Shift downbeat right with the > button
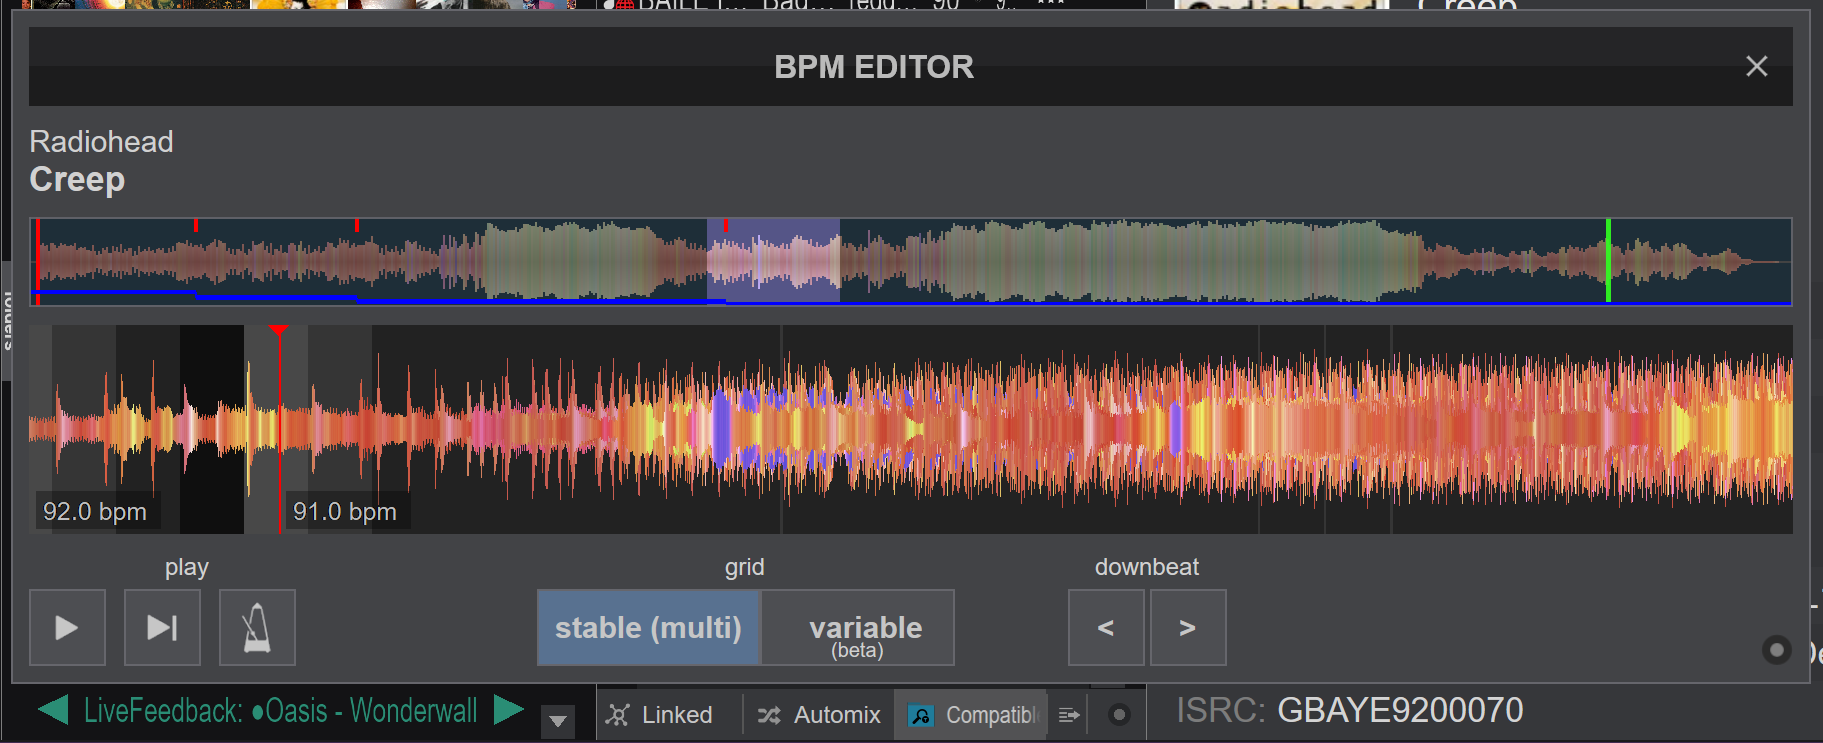The height and width of the screenshot is (743, 1823). click(x=1188, y=627)
